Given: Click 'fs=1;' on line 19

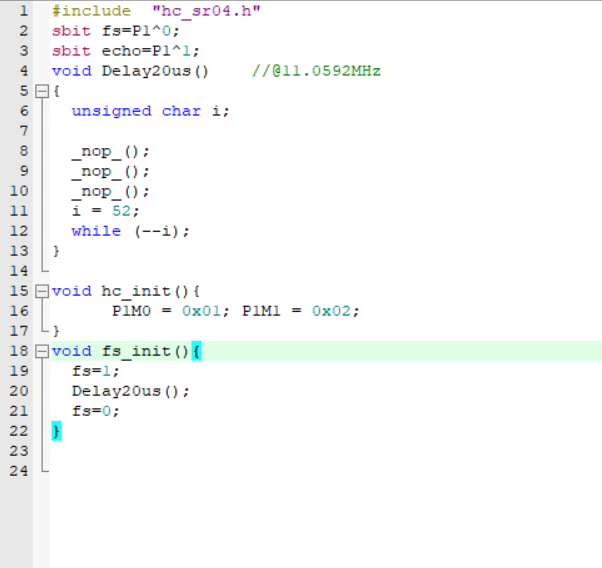Looking at the screenshot, I should click(96, 371).
